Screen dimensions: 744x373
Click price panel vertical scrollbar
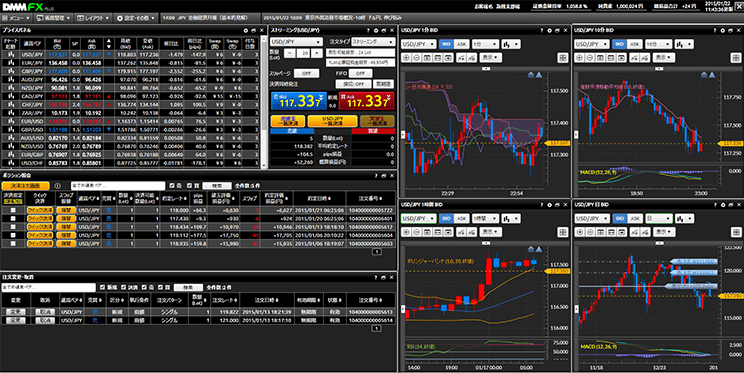pos(264,102)
